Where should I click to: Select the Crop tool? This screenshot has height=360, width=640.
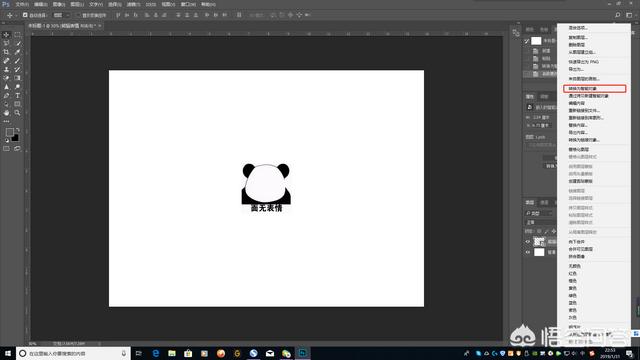click(x=6, y=52)
